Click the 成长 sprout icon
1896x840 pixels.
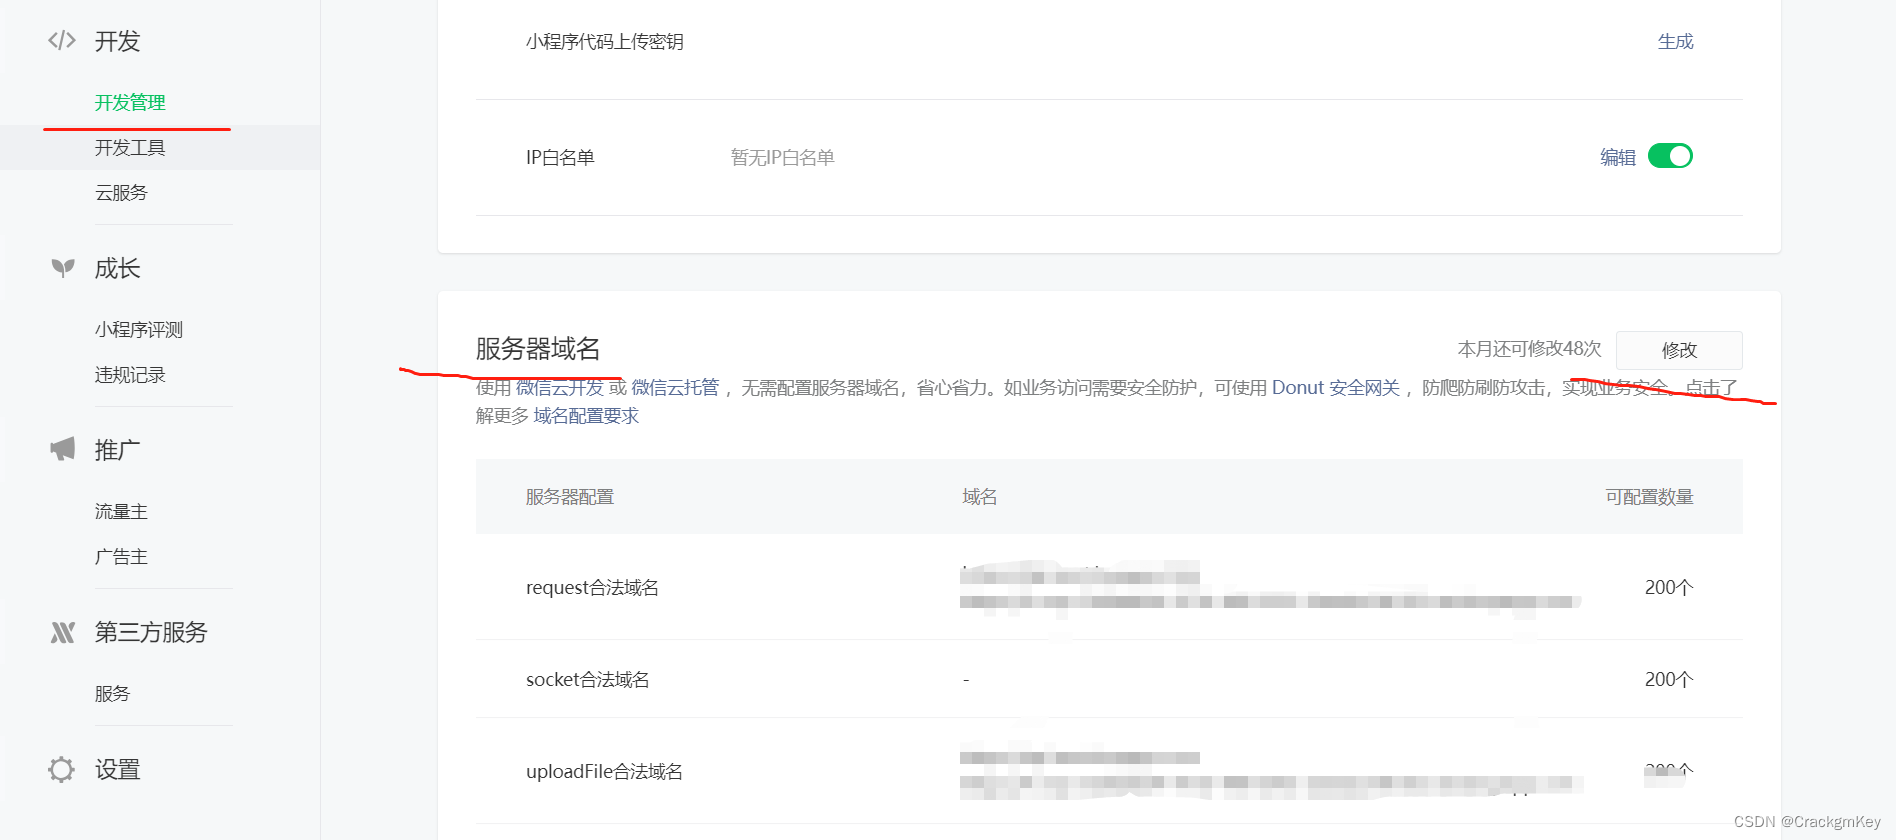point(63,268)
